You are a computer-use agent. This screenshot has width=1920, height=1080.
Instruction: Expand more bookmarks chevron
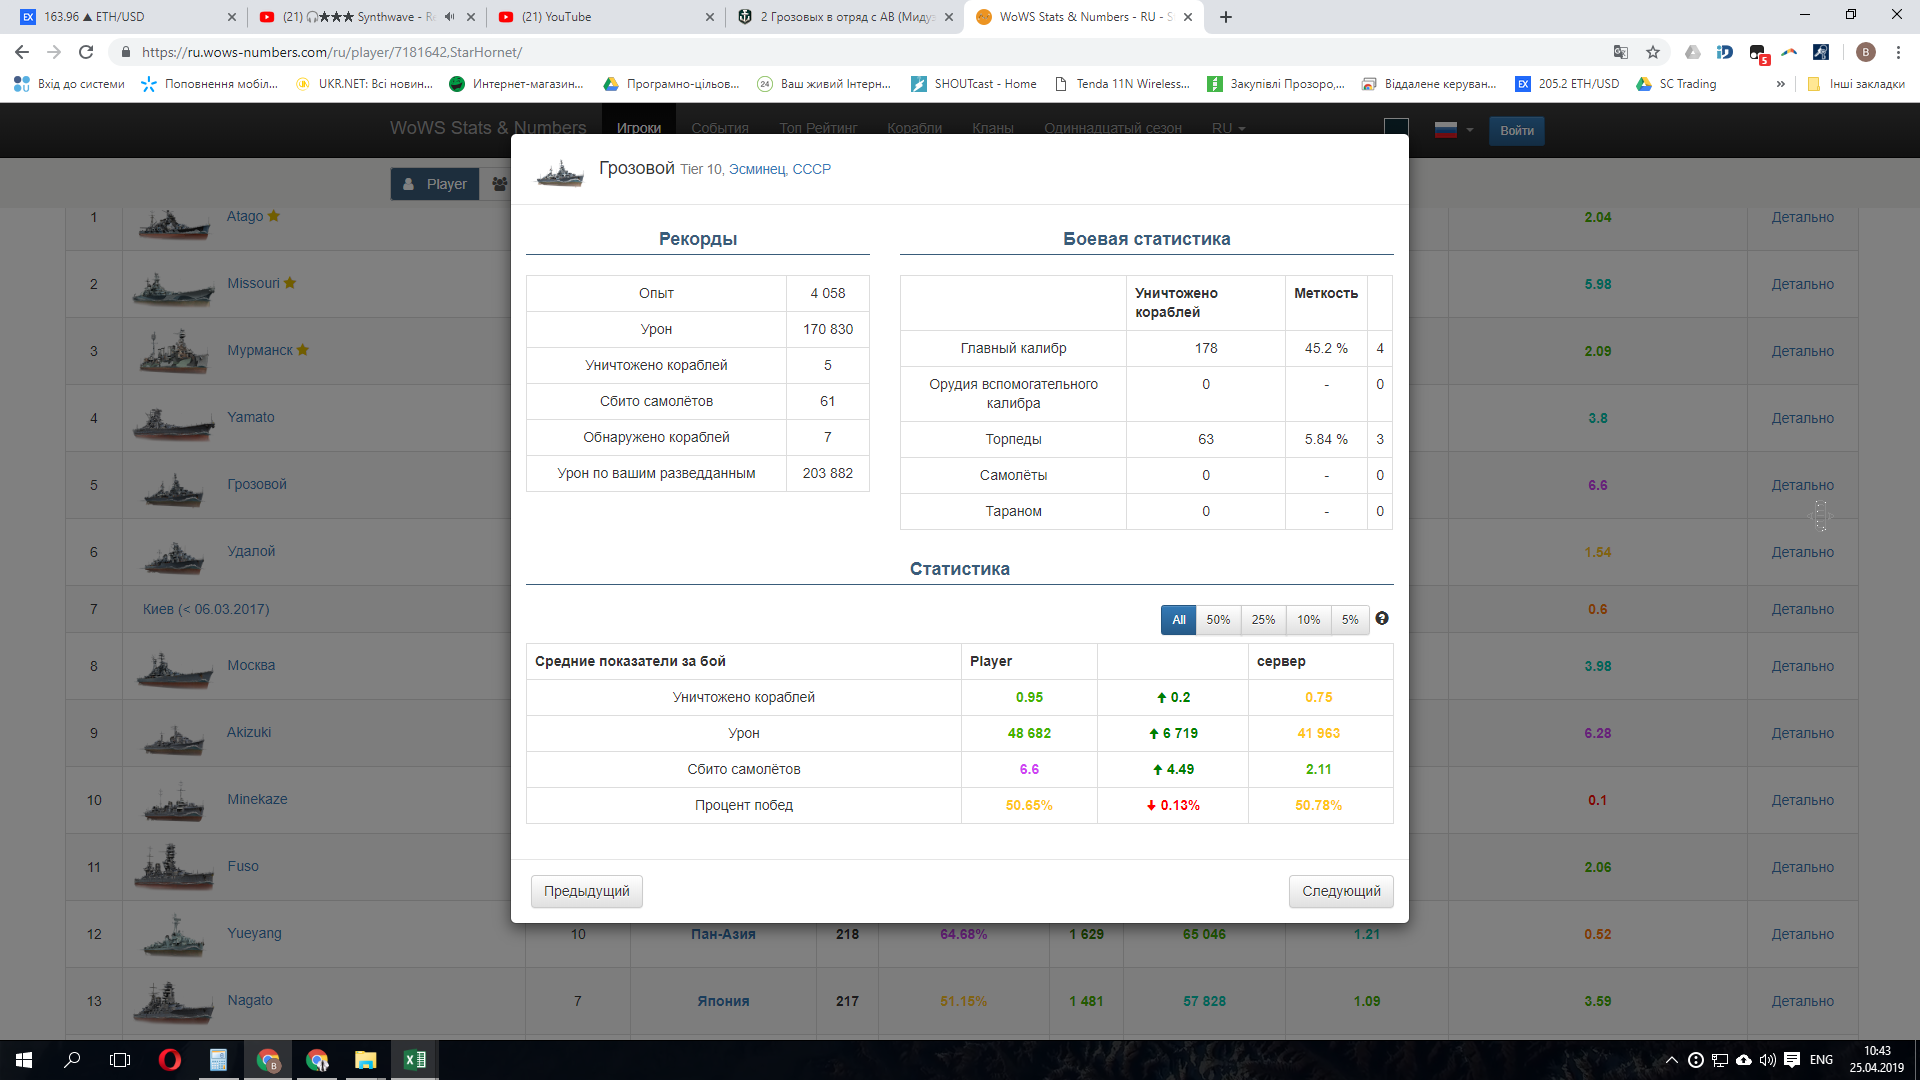[x=1780, y=84]
